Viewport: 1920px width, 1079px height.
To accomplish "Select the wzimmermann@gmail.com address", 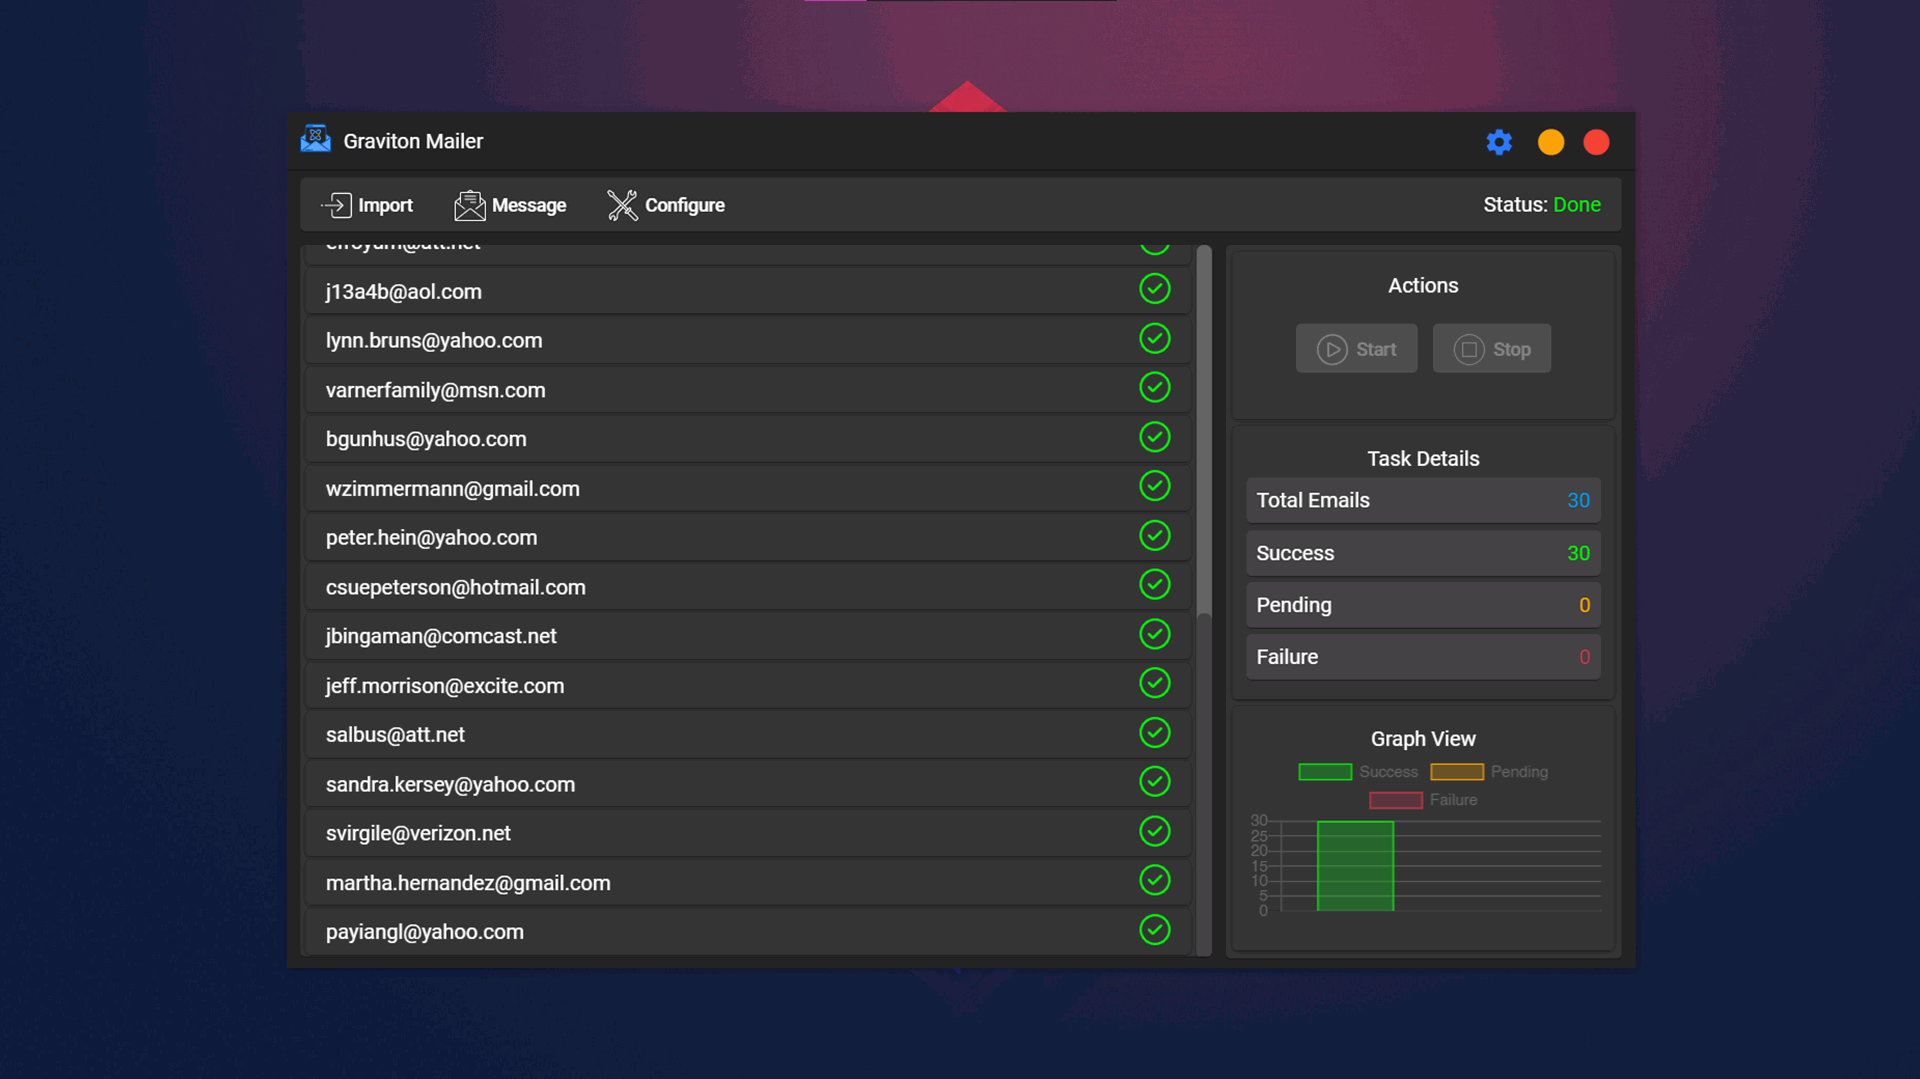I will [453, 488].
